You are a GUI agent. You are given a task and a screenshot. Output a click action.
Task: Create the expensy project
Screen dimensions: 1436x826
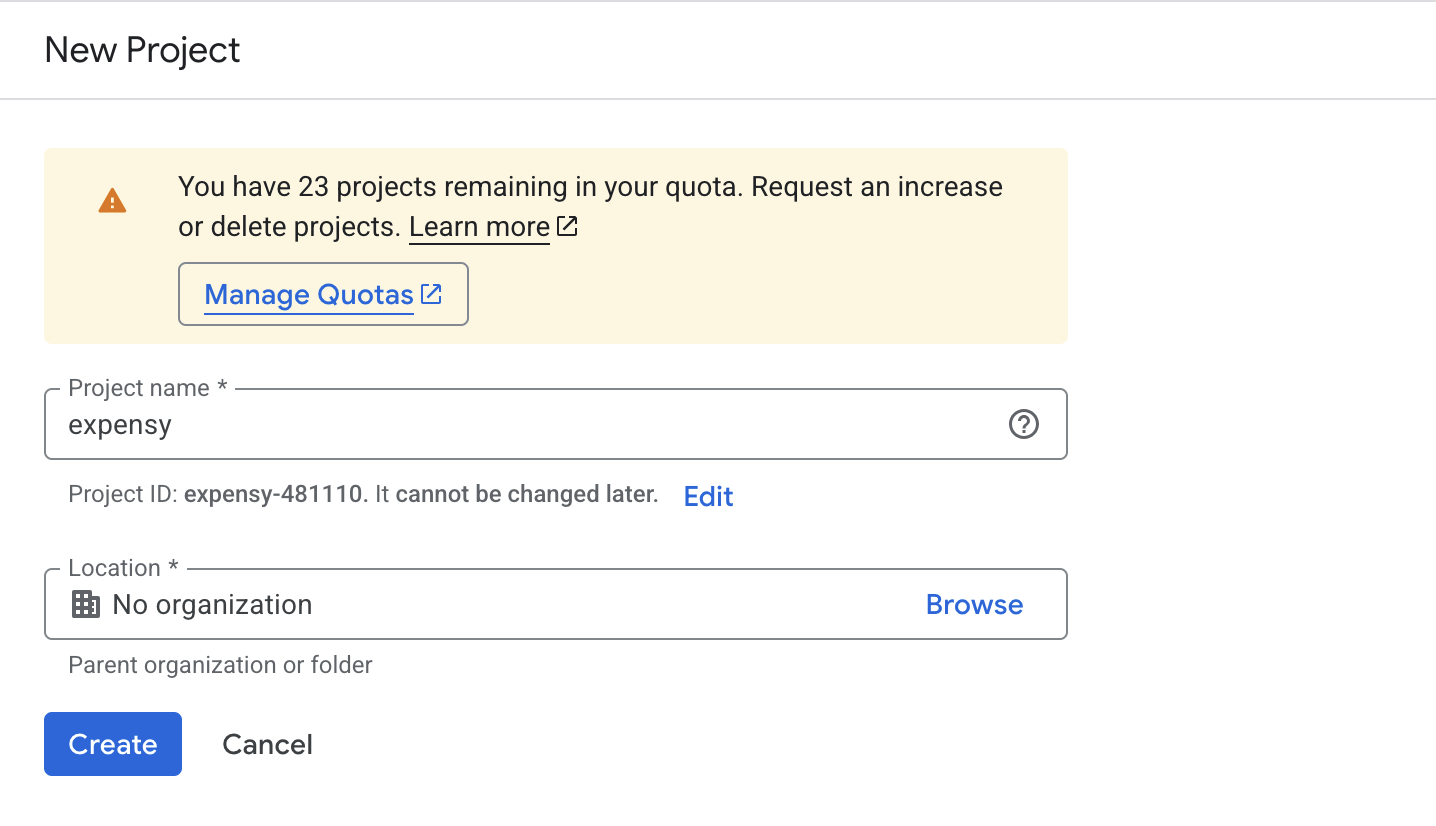click(112, 744)
